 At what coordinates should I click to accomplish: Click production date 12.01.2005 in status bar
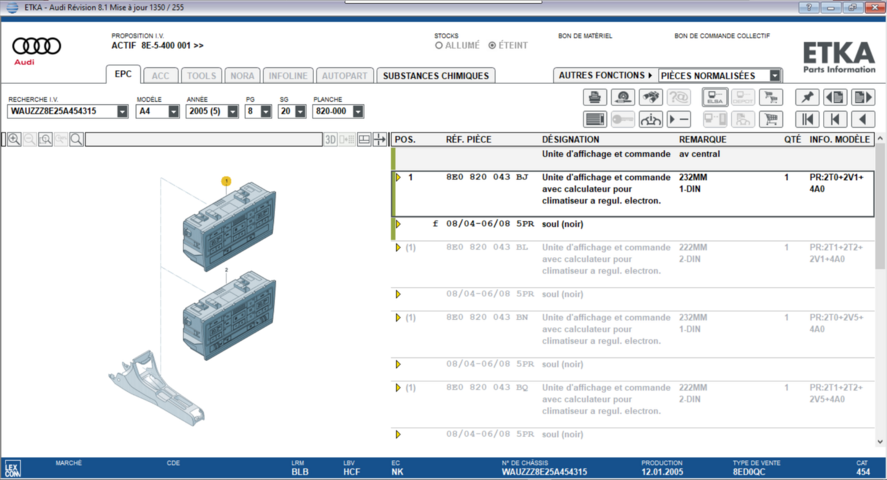(662, 472)
